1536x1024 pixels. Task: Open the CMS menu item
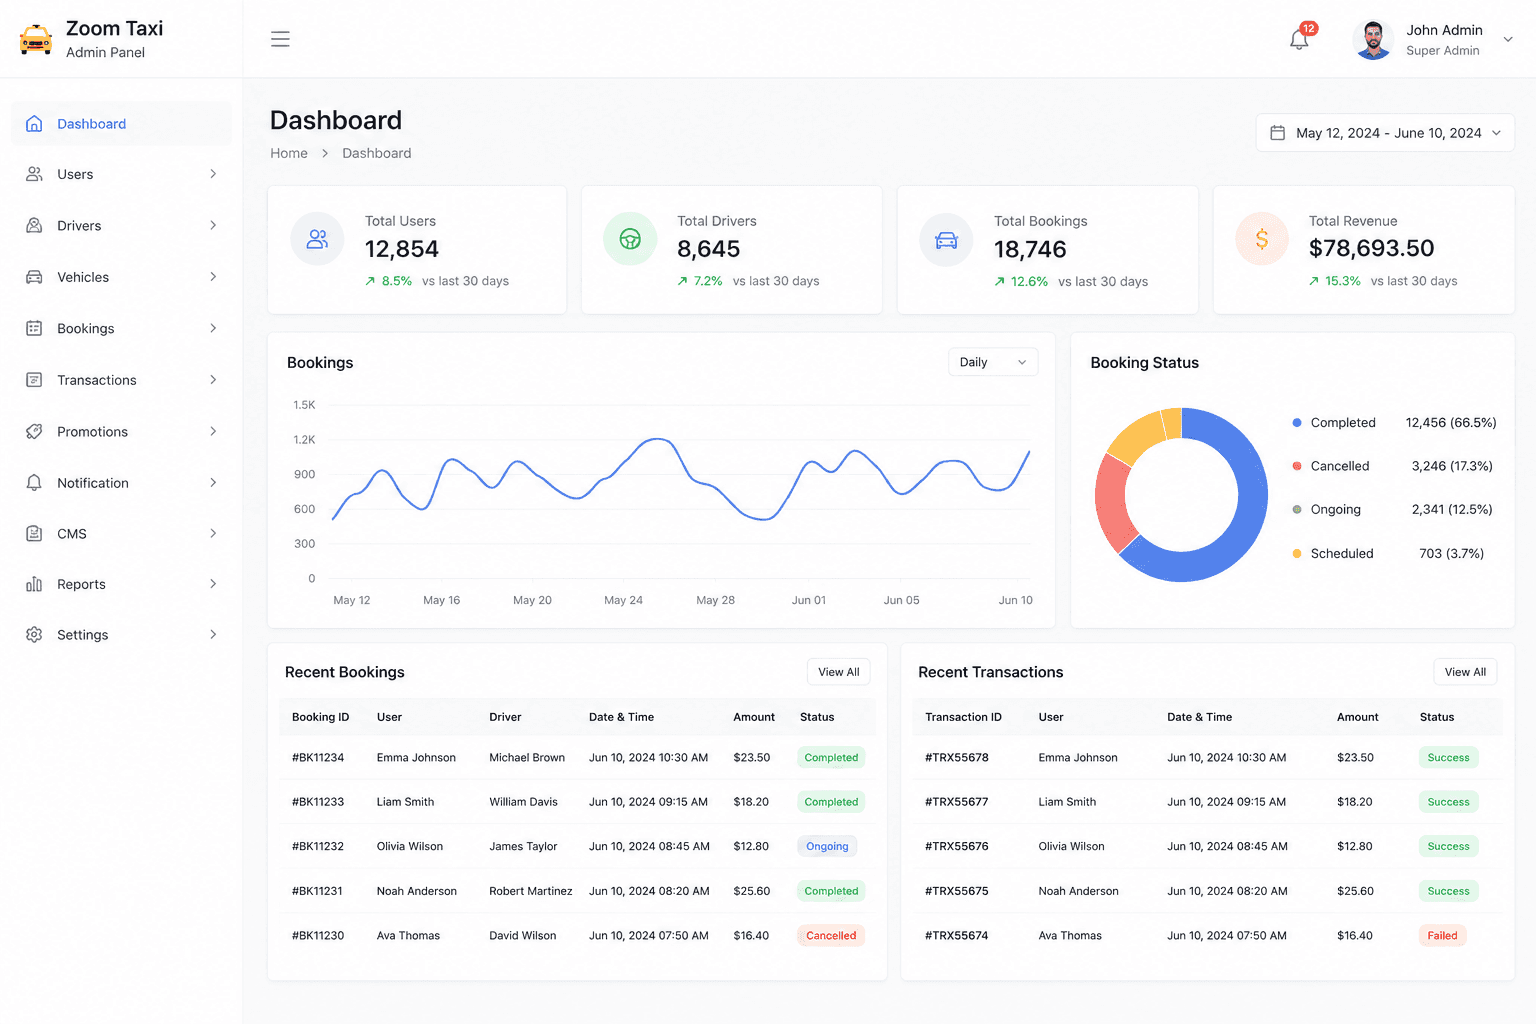[x=122, y=534]
